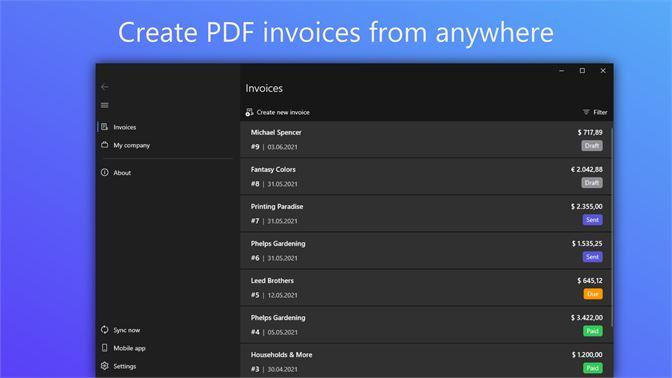672x378 pixels.
Task: Click the Invoices page heading
Action: click(x=264, y=88)
